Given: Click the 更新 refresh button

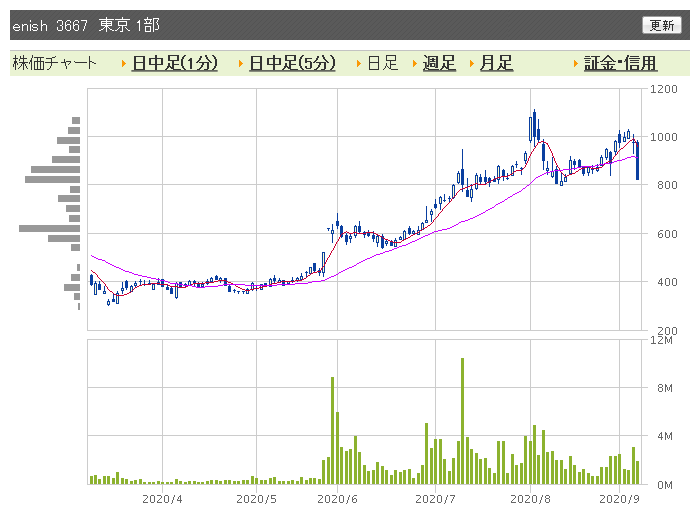Looking at the screenshot, I should point(661,25).
